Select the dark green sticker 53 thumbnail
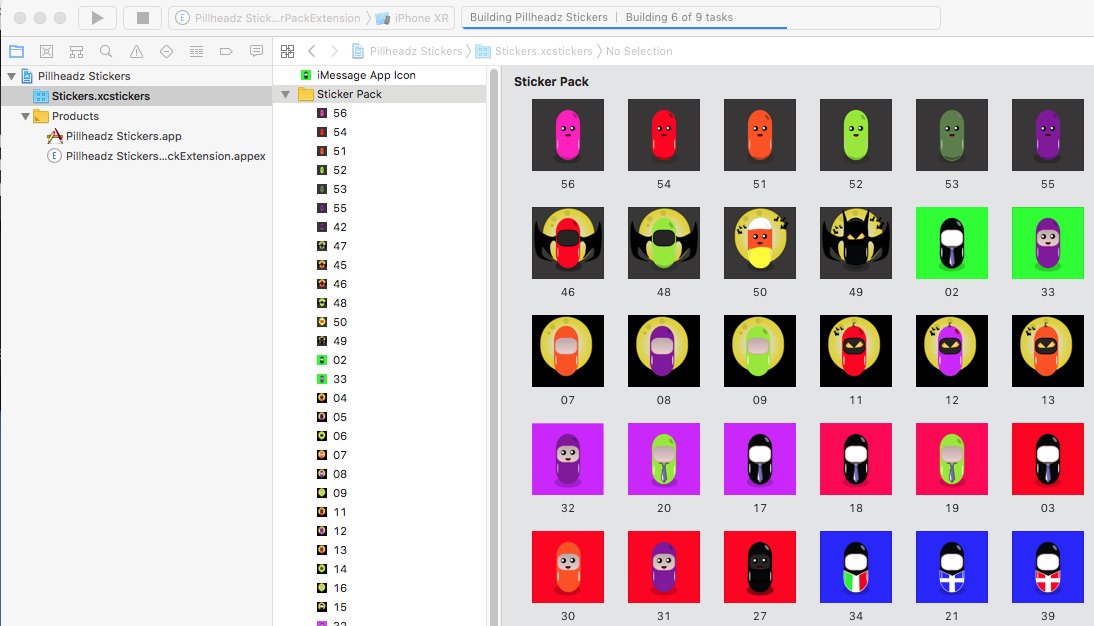 tap(952, 135)
